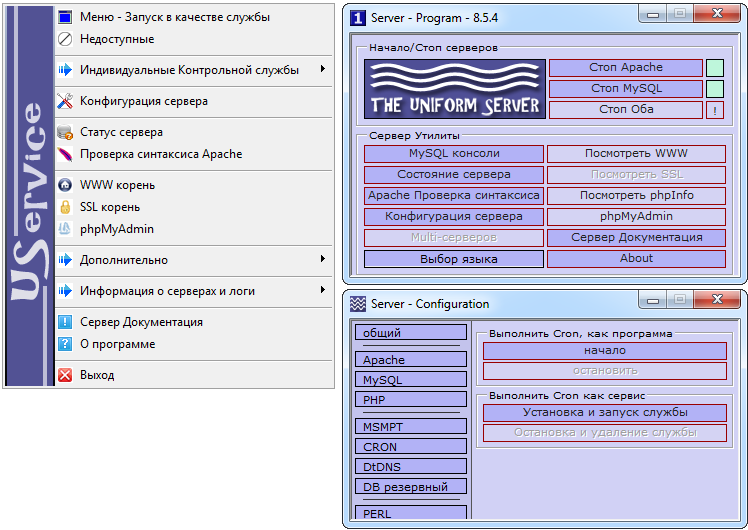Screen dimensions: 748x530
Task: Open the CRON configuration tab
Action: 411,447
